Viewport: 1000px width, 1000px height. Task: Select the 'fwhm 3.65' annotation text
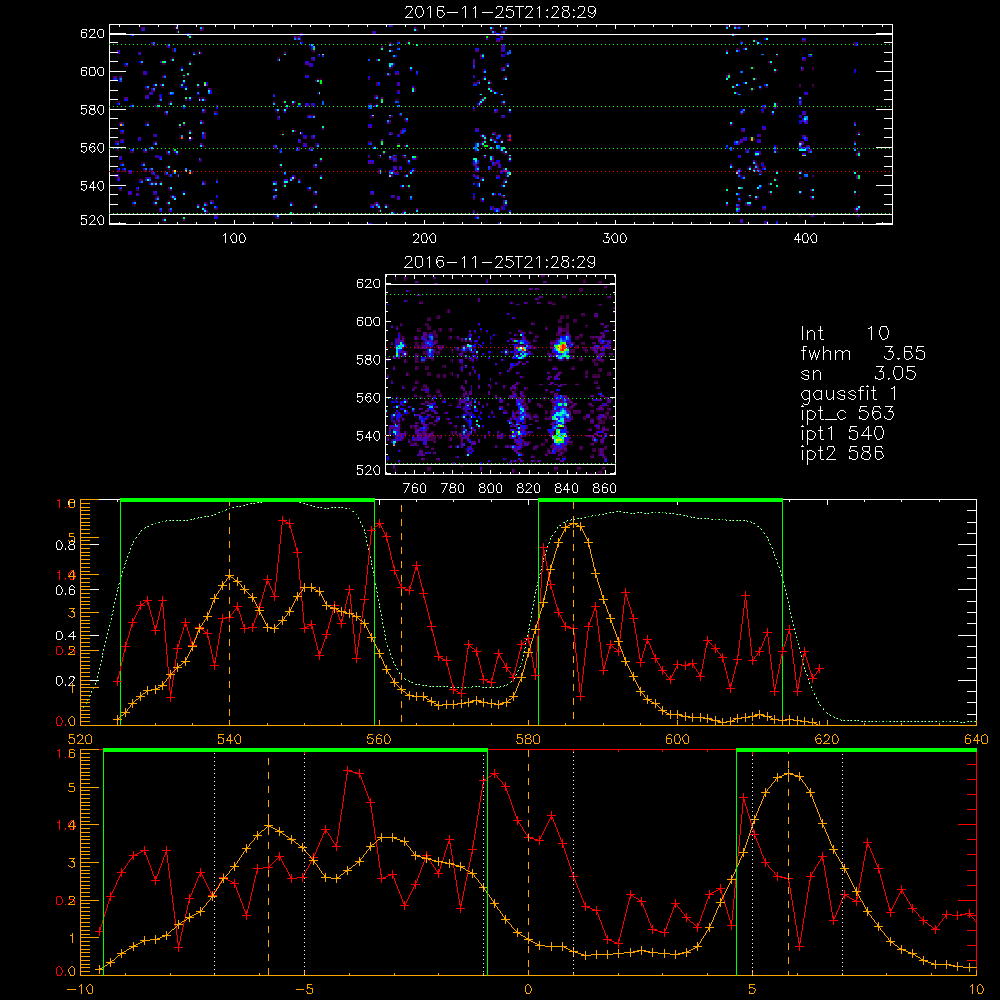point(863,353)
